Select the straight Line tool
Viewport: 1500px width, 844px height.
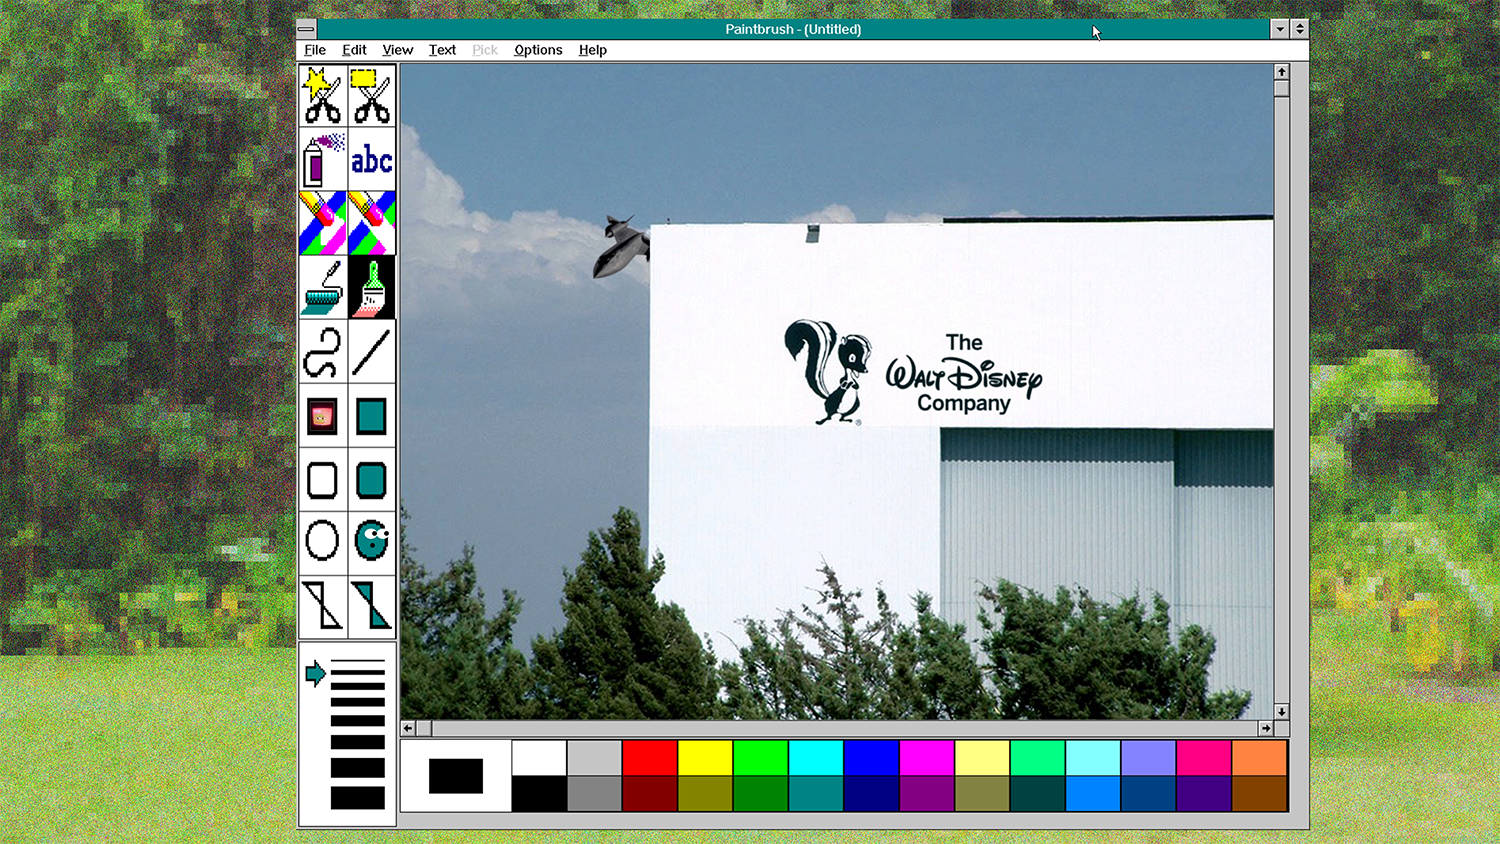tap(372, 351)
